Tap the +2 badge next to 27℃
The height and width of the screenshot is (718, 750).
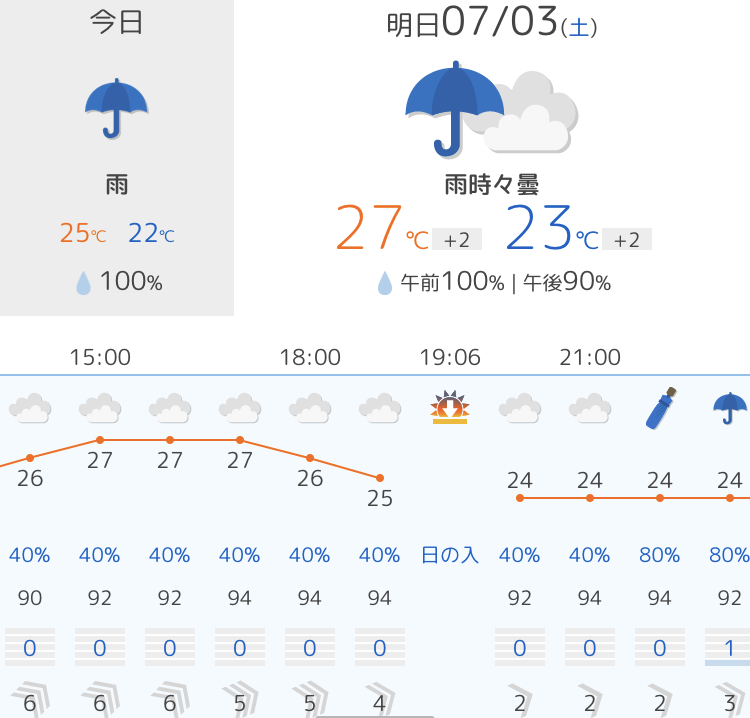click(x=457, y=239)
